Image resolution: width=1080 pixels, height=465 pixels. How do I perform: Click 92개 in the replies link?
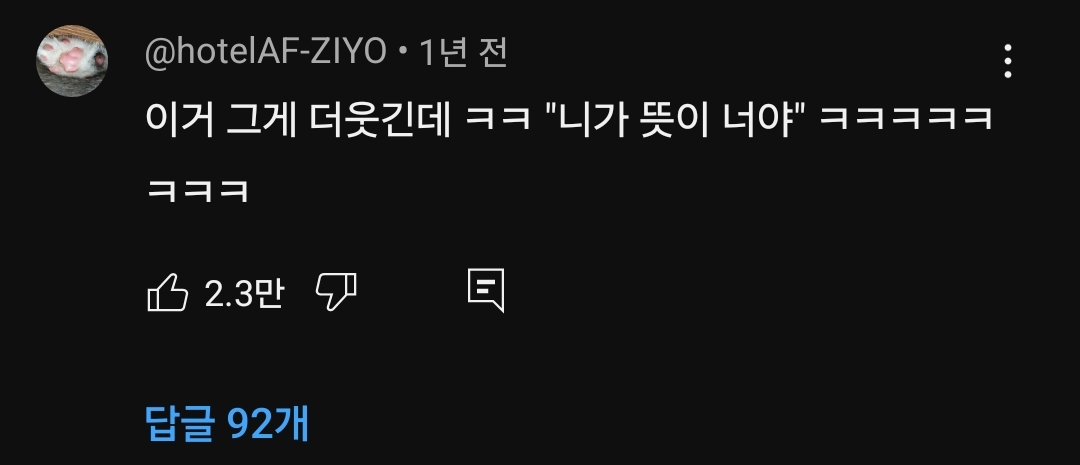[269, 424]
